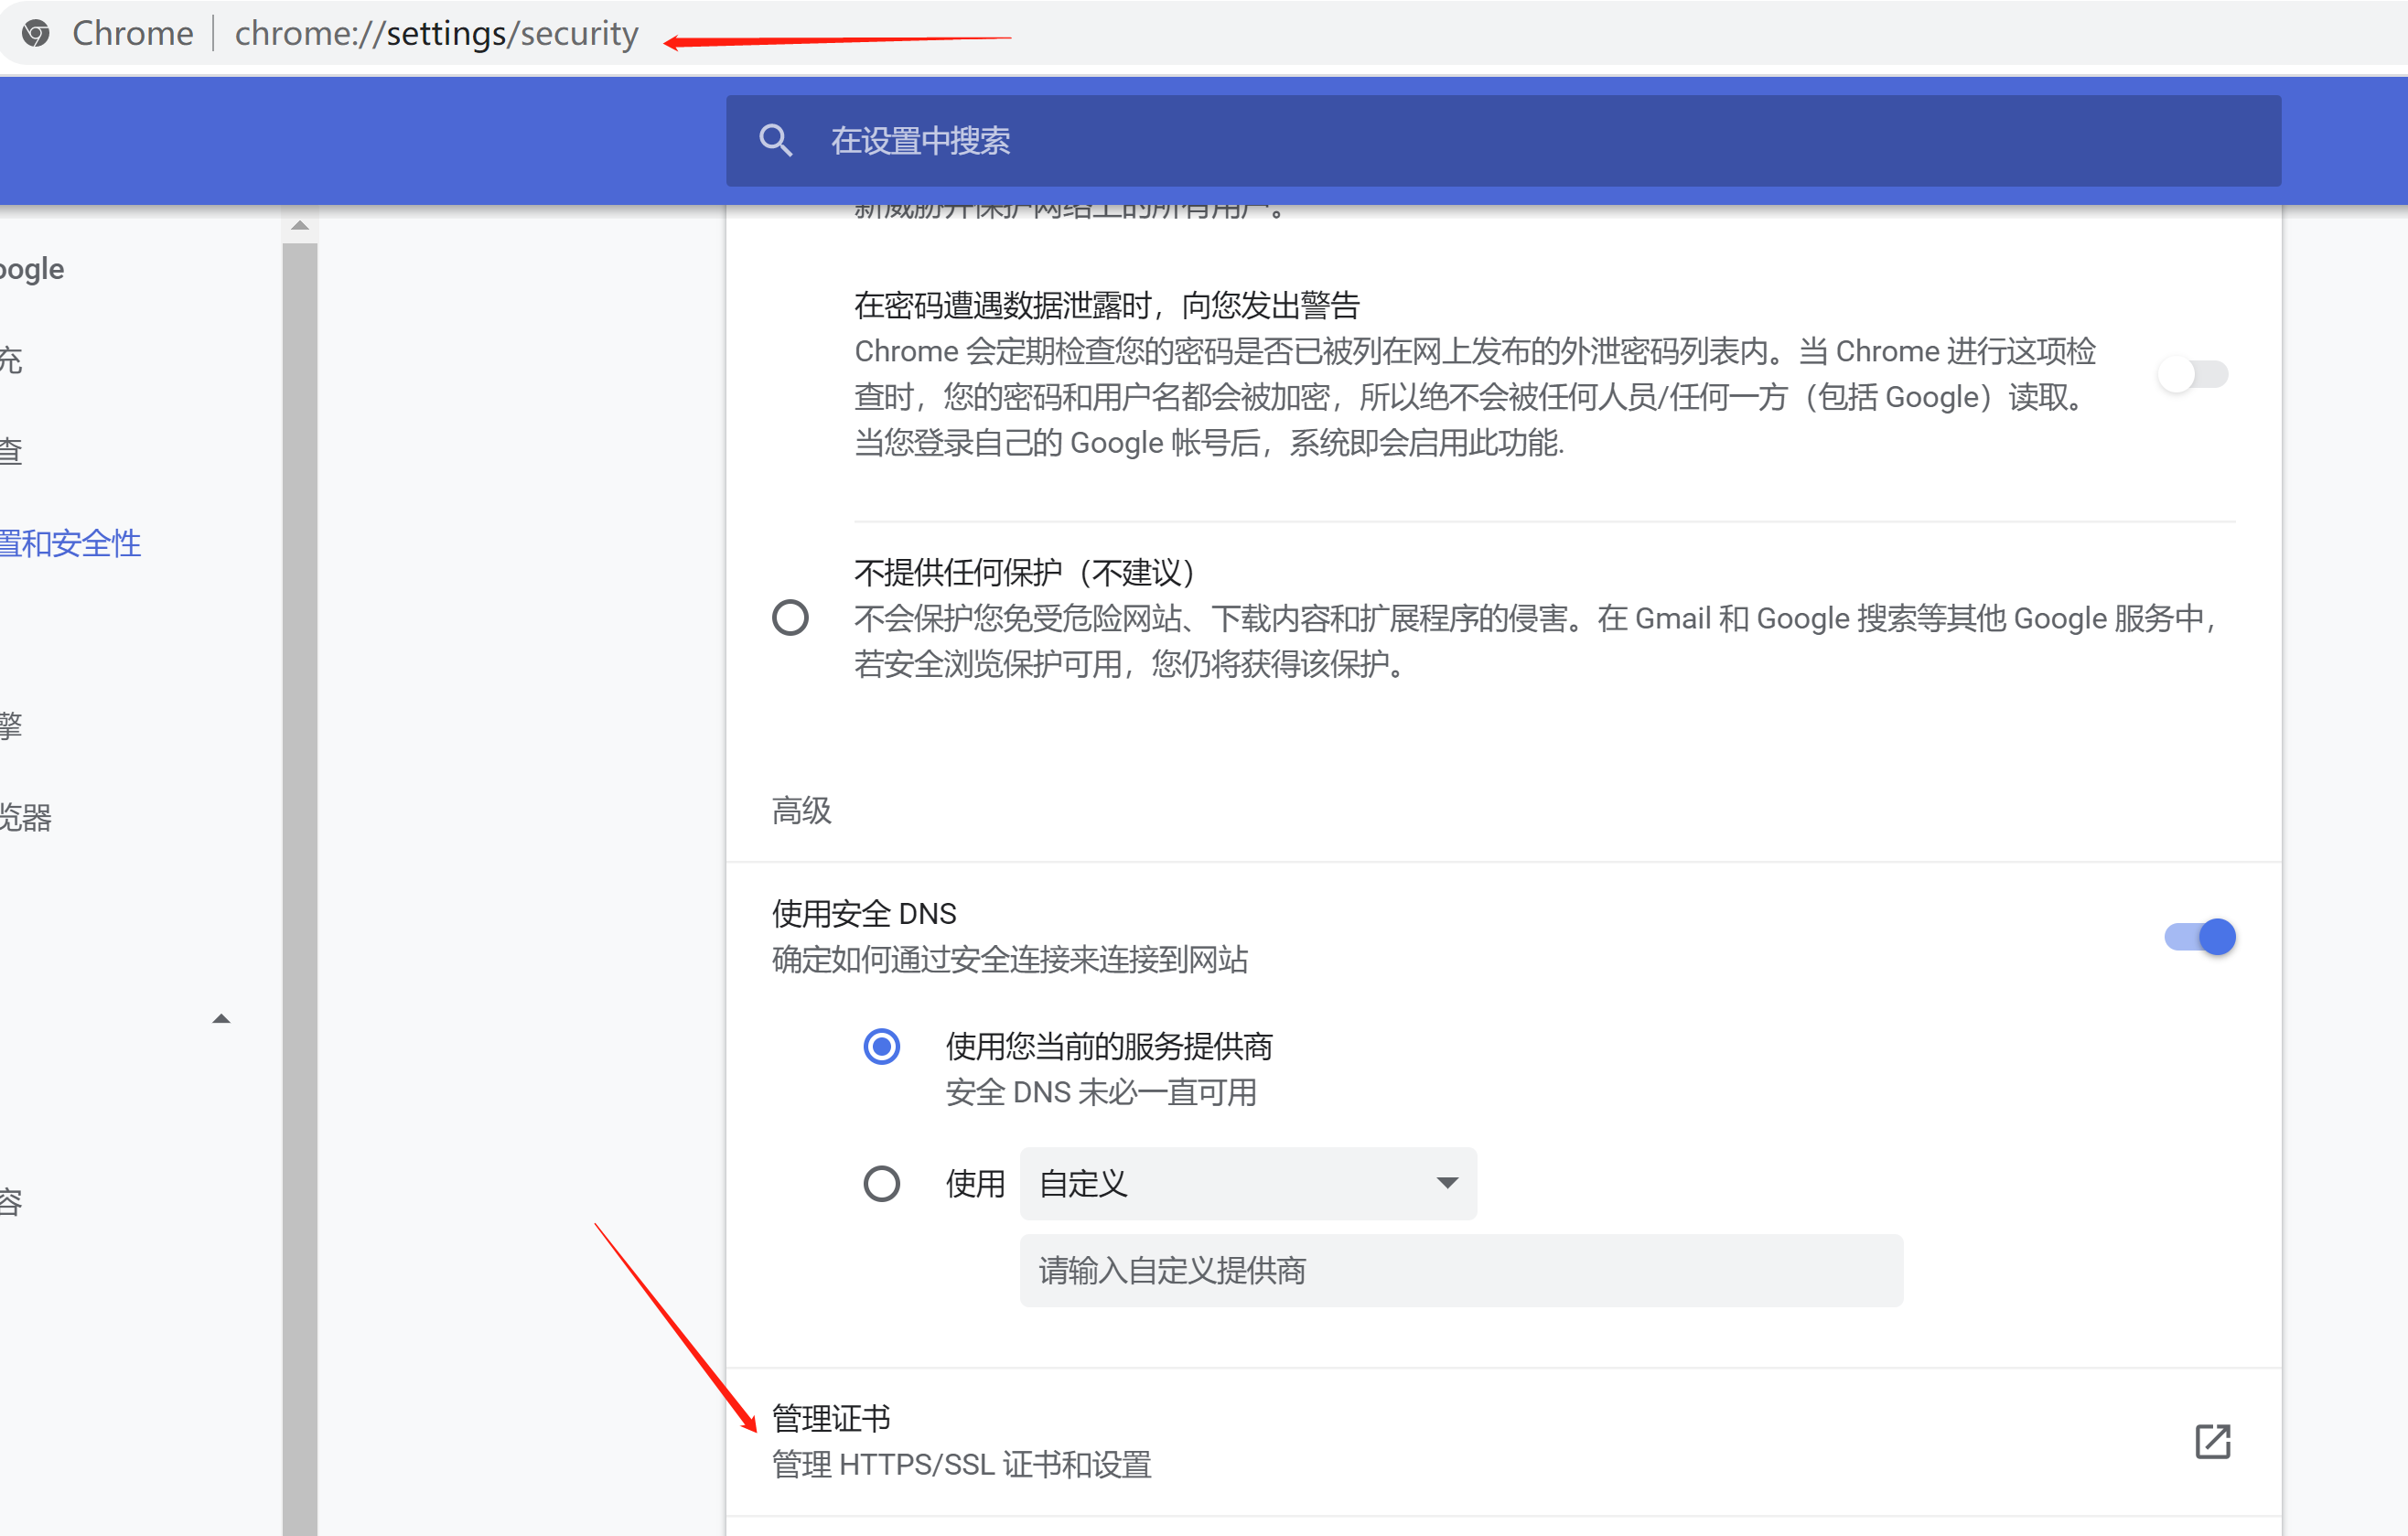This screenshot has height=1536, width=2408.
Task: Click the sidebar scrollbar up arrow
Action: click(x=299, y=226)
